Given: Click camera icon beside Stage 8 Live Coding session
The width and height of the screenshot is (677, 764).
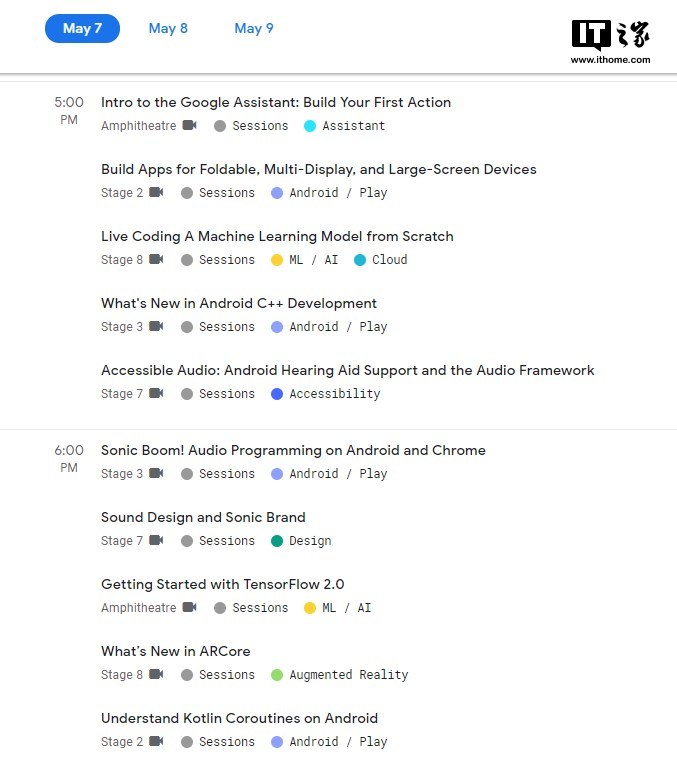Looking at the screenshot, I should [156, 260].
